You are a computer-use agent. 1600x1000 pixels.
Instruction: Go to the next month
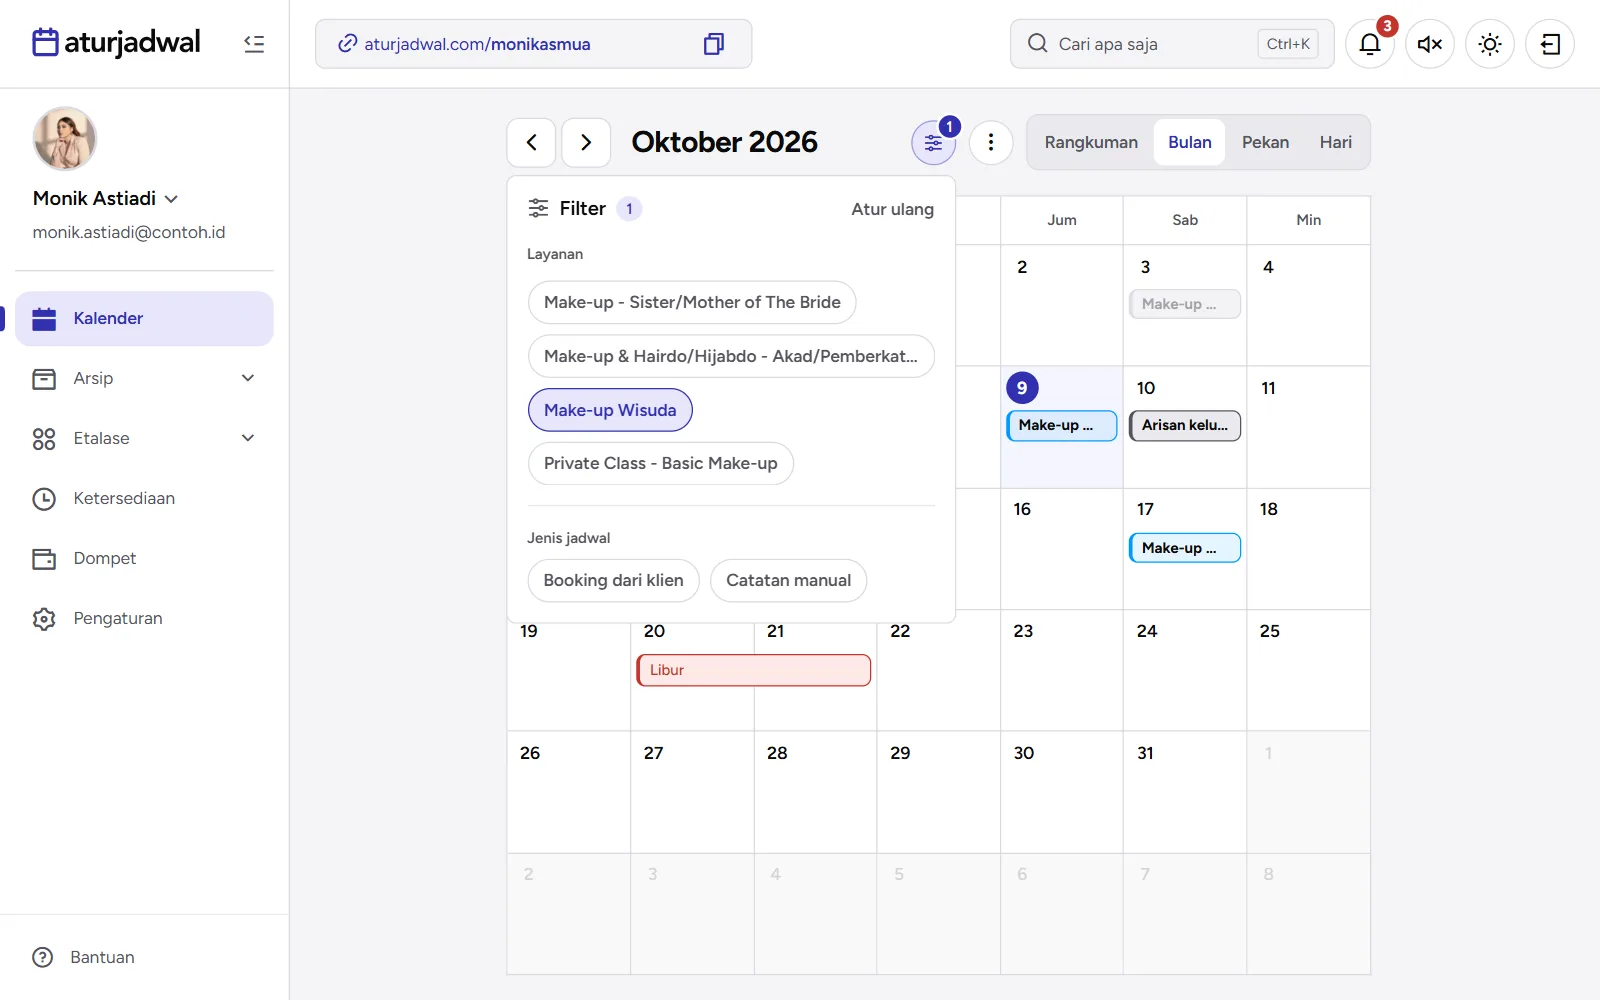(x=586, y=142)
